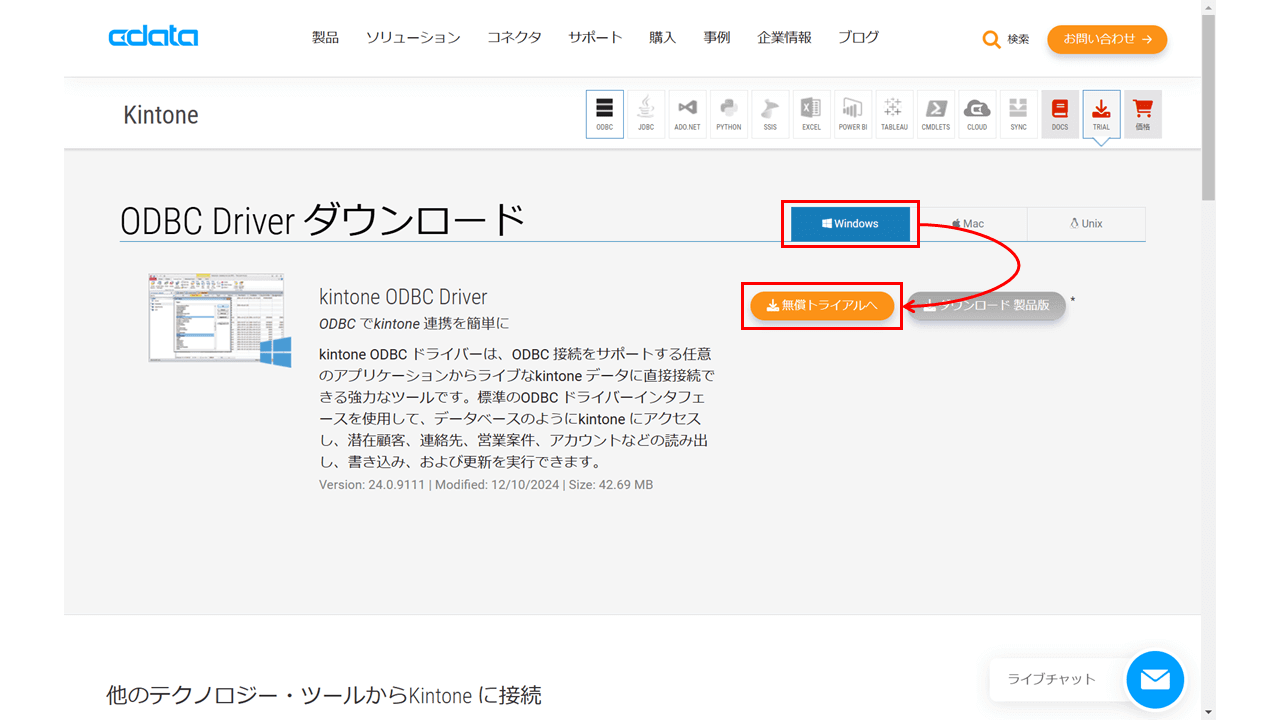Select the JDBC driver icon
The image size is (1280, 720).
click(x=646, y=114)
